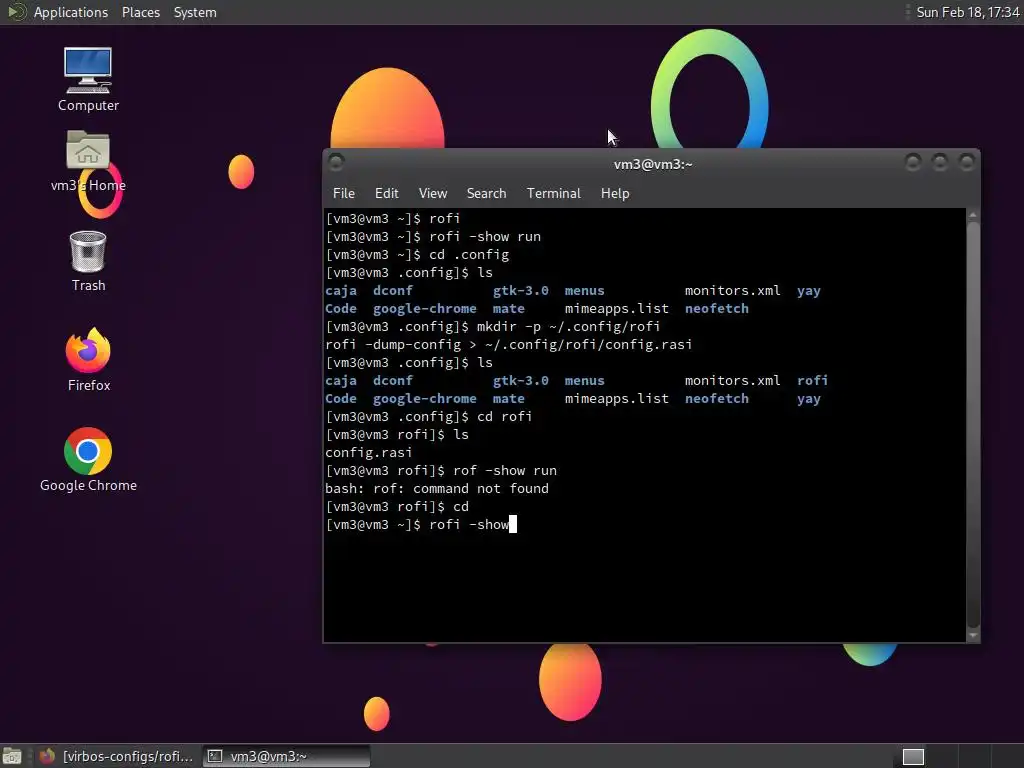Viewport: 1024px width, 768px height.
Task: Open the terminal File menu
Action: (x=344, y=193)
